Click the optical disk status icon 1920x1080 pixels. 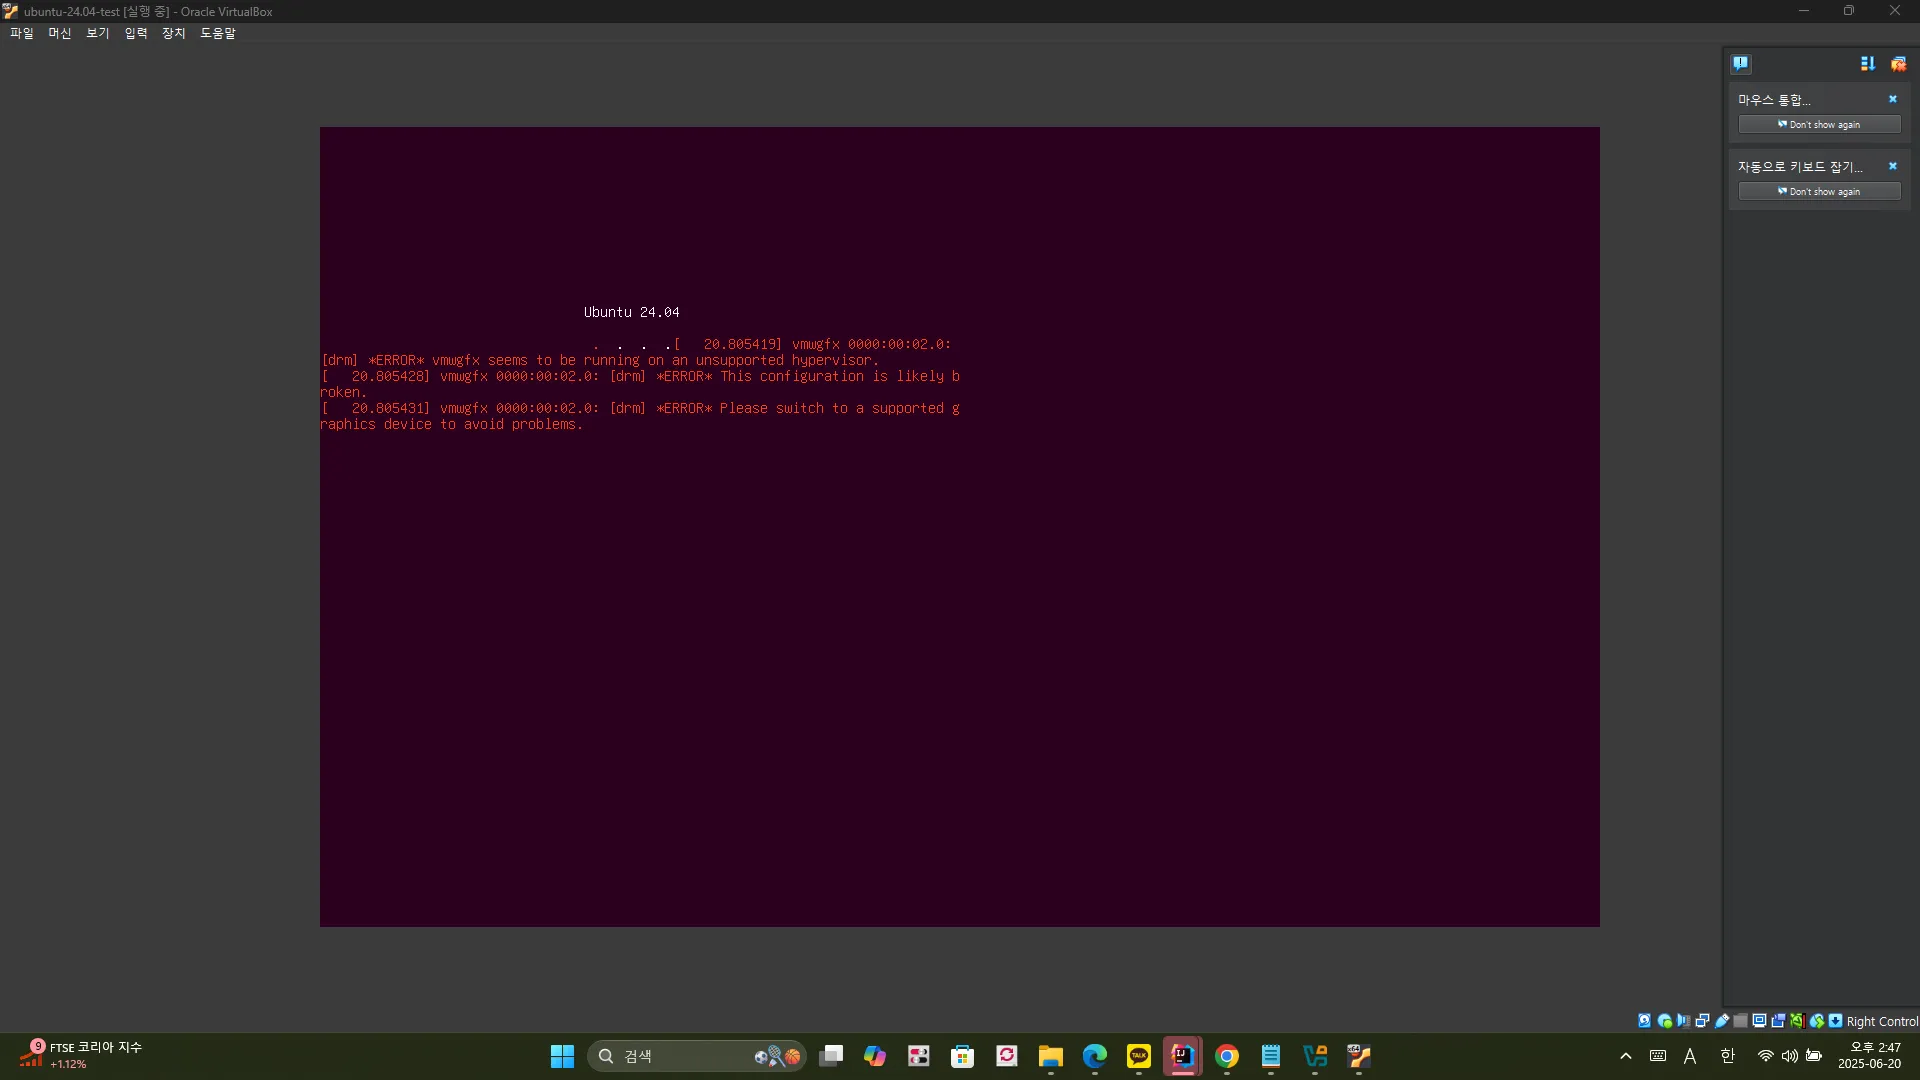(x=1664, y=1021)
